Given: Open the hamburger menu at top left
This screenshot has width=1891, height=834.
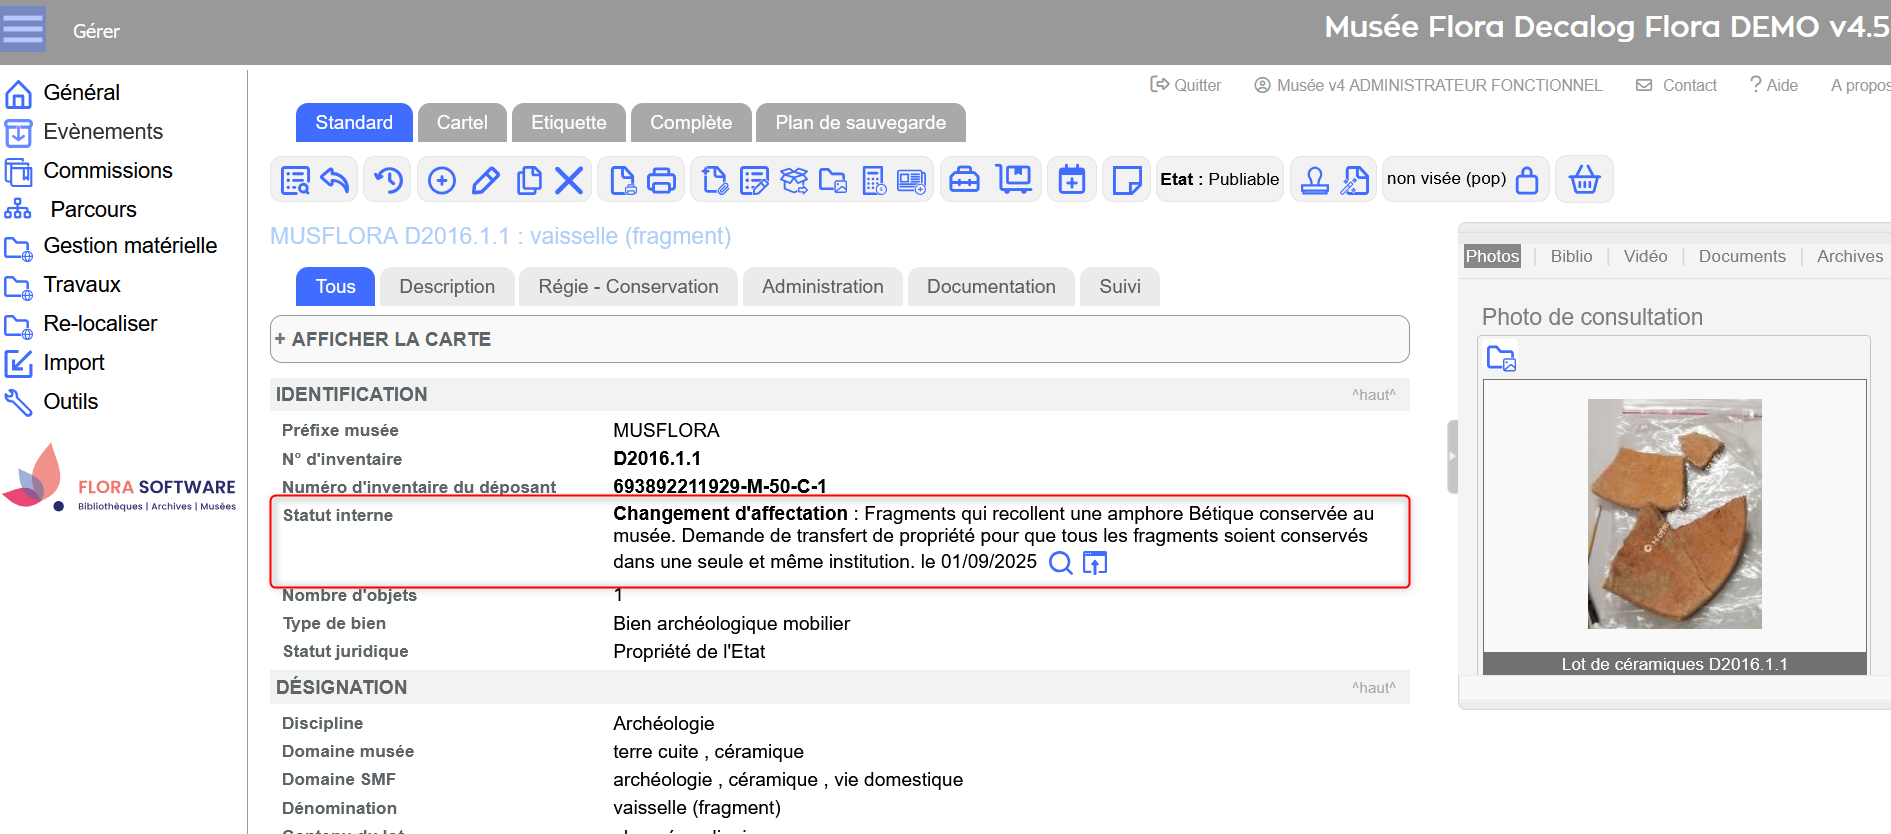Looking at the screenshot, I should pos(24,30).
